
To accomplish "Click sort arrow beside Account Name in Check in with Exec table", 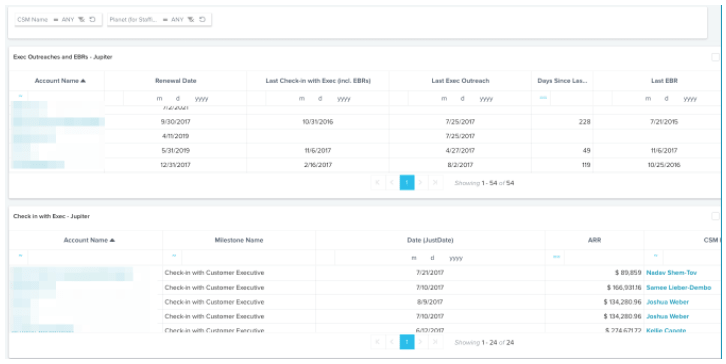I will click(x=112, y=240).
